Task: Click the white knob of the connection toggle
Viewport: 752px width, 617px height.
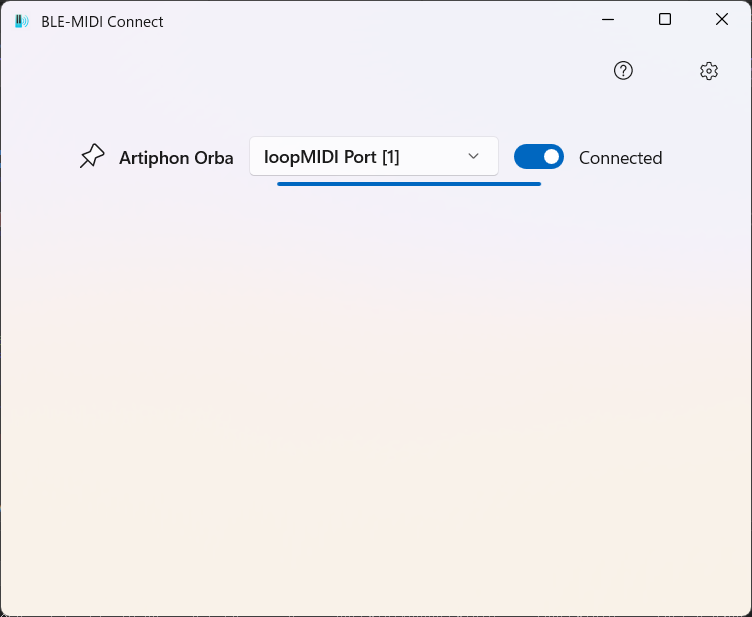Action: click(x=551, y=157)
